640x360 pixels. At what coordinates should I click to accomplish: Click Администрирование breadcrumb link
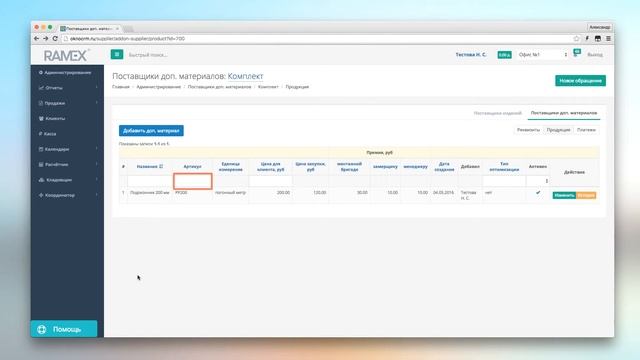click(x=158, y=87)
